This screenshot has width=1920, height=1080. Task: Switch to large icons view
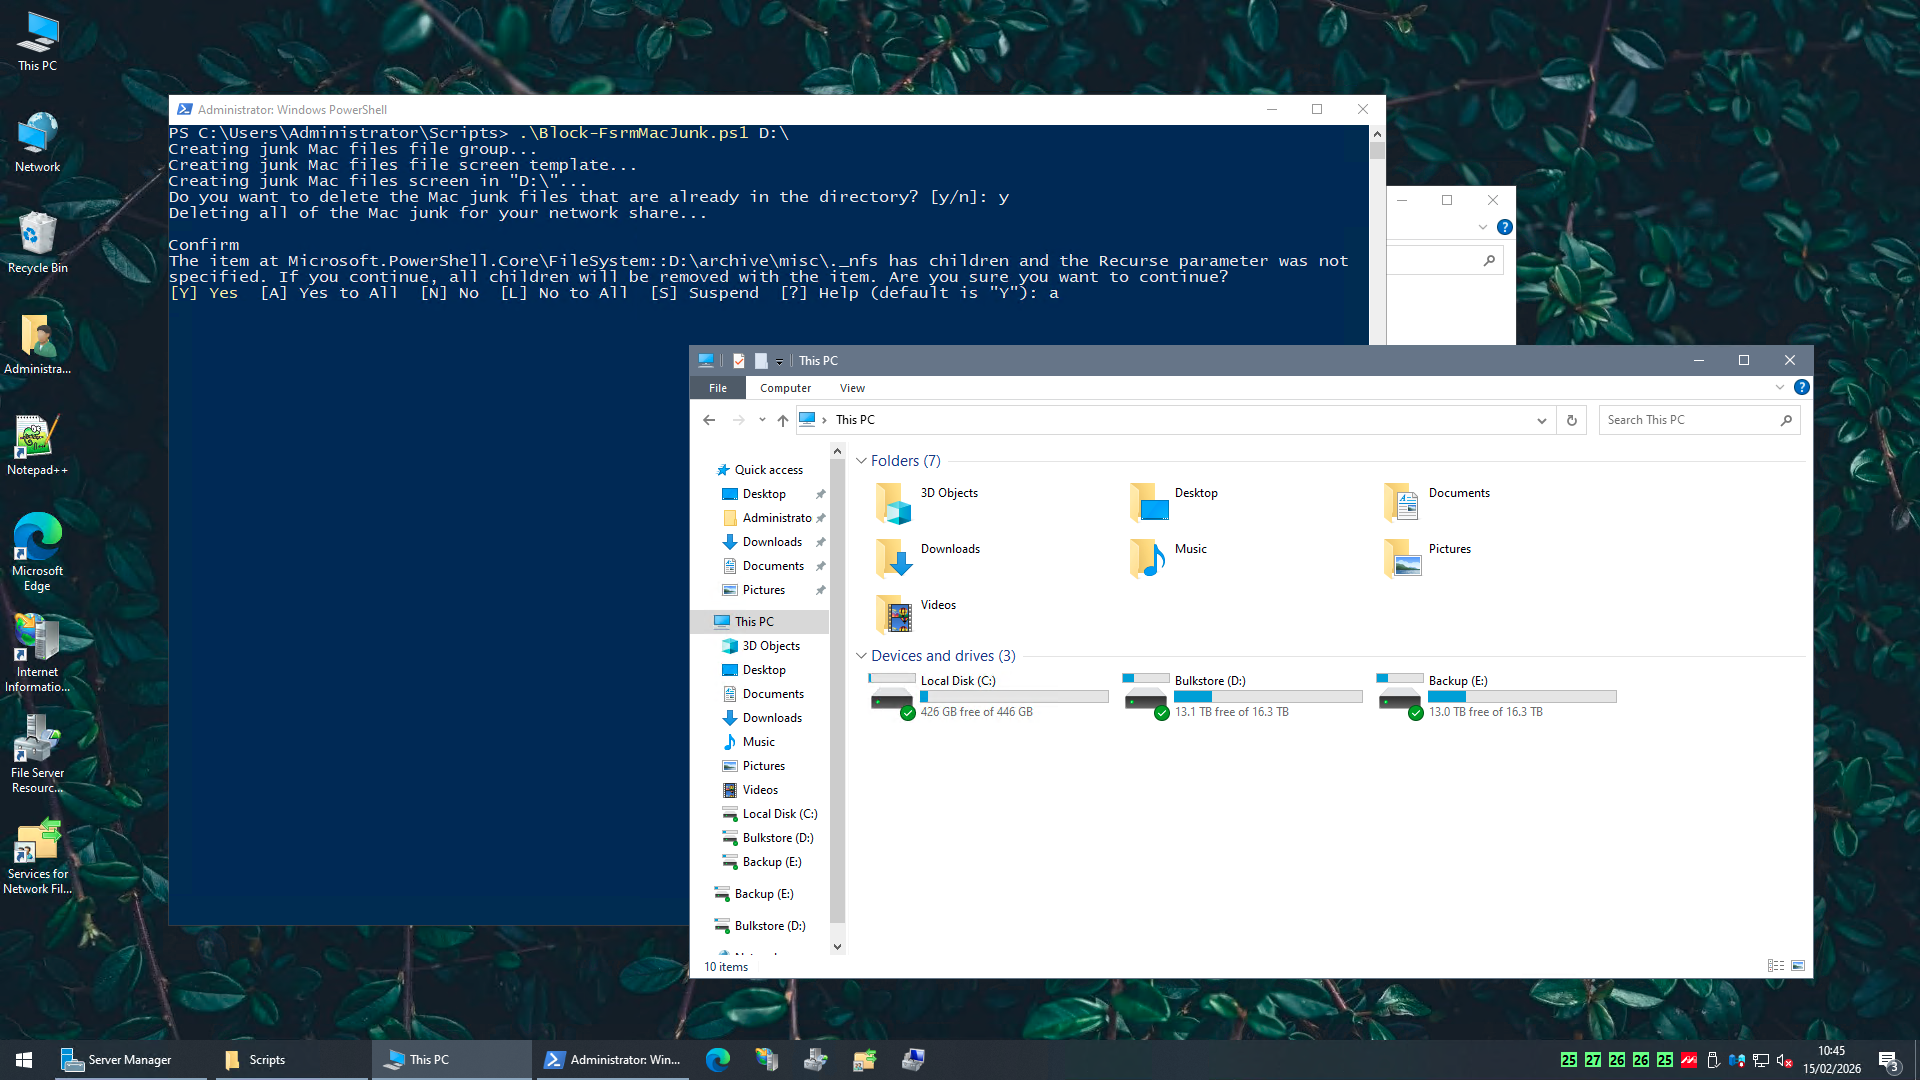[x=1798, y=966]
